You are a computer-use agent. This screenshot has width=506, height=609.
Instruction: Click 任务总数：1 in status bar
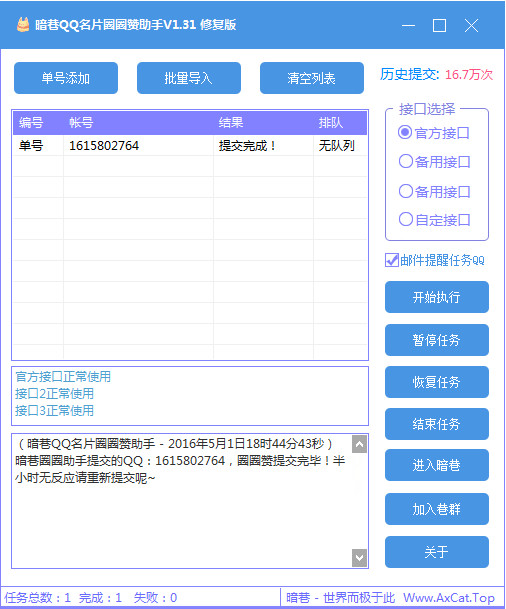38,597
